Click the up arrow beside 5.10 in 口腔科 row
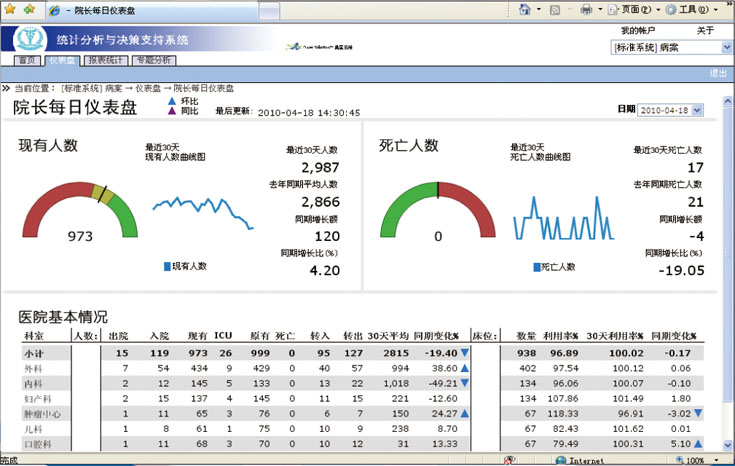735x466 pixels. [x=698, y=443]
